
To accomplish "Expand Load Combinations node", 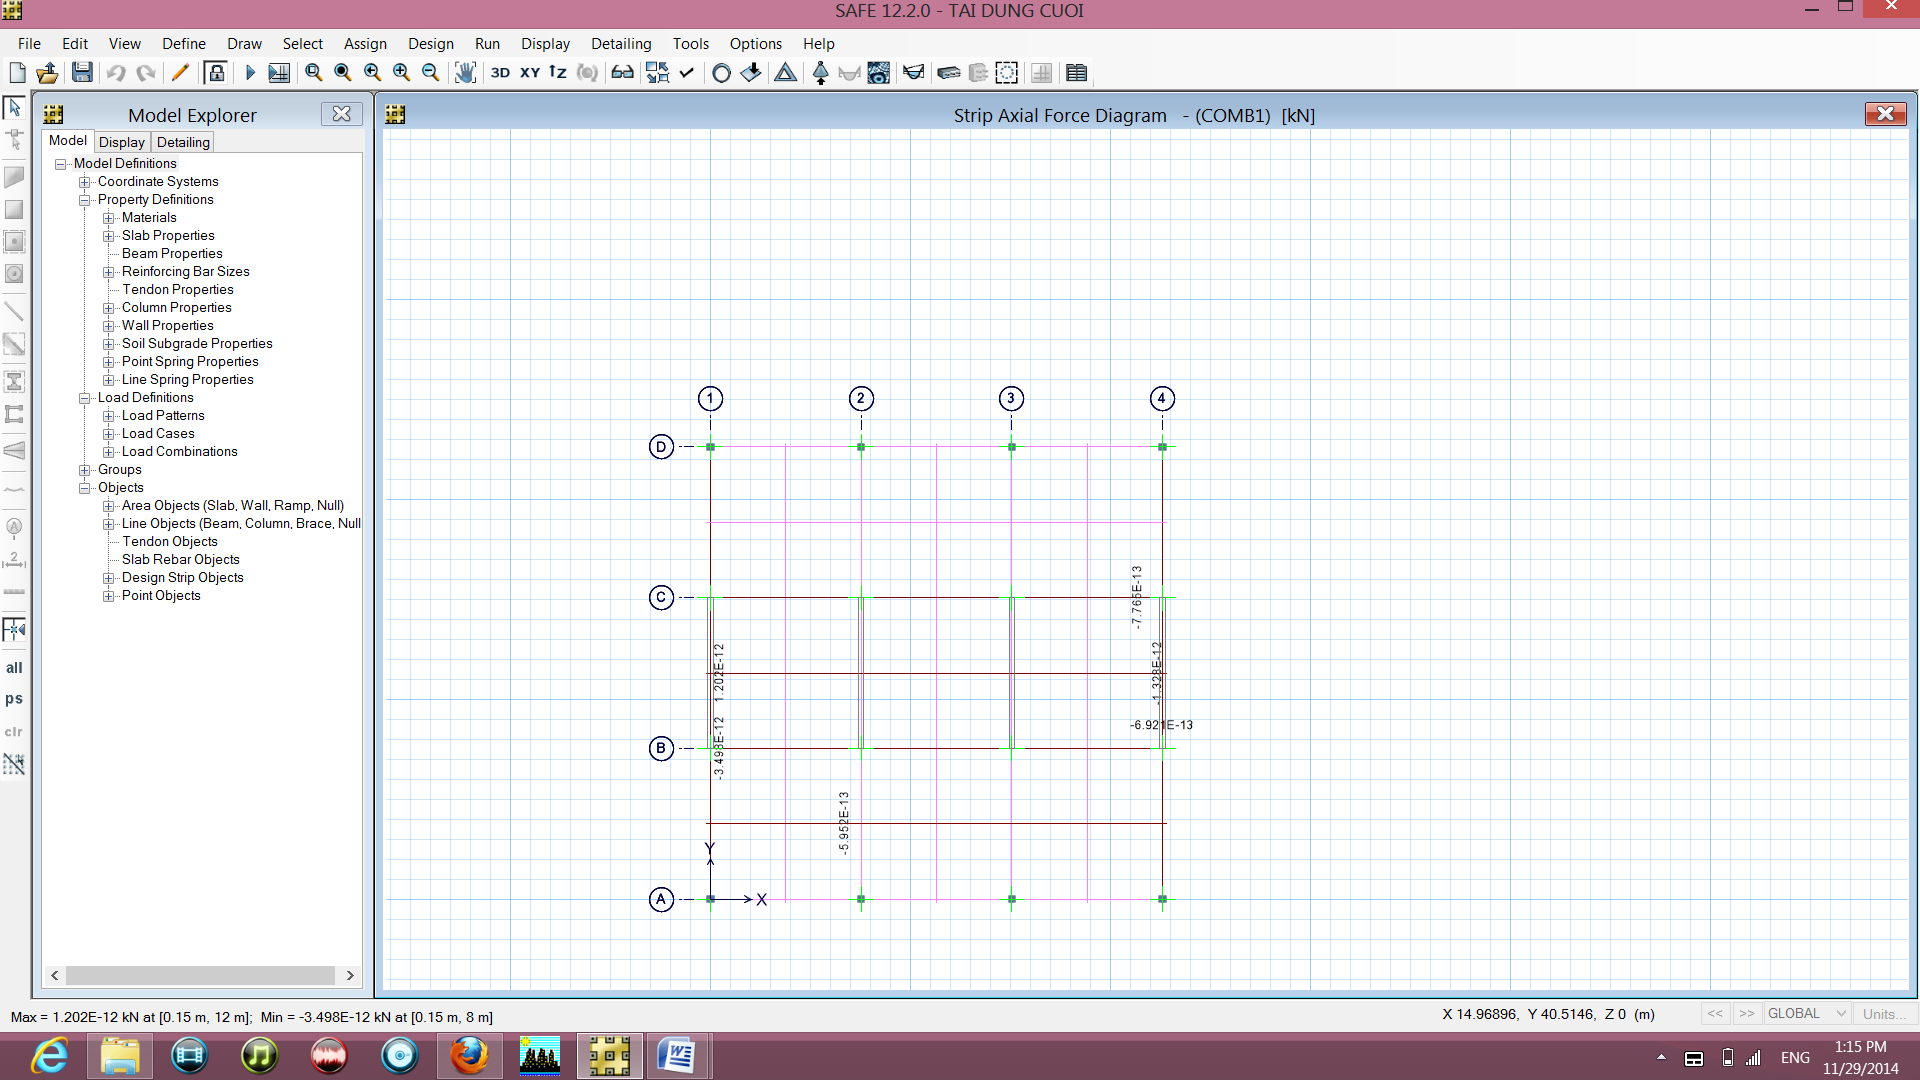I will click(x=109, y=452).
